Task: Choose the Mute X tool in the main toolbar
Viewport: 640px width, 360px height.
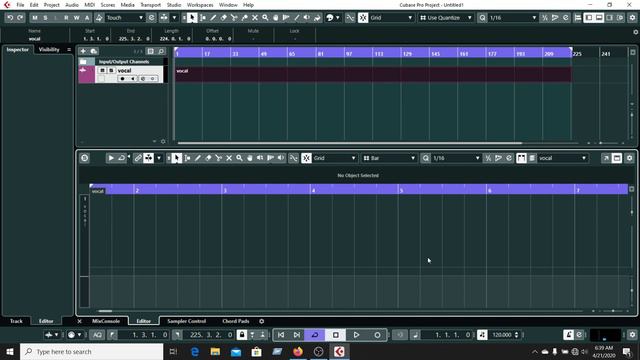Action: coord(255,18)
